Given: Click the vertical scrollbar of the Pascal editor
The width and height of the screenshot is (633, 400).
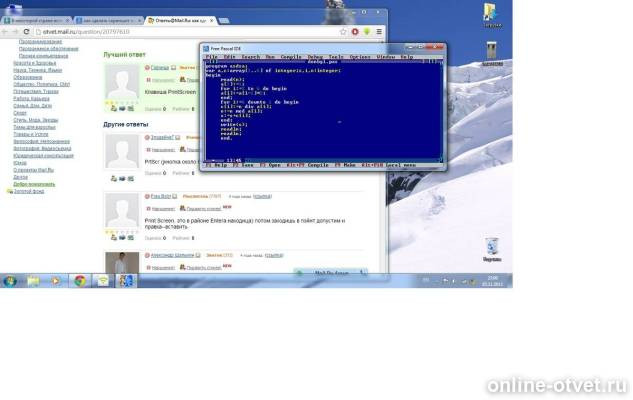Looking at the screenshot, I should [442, 111].
